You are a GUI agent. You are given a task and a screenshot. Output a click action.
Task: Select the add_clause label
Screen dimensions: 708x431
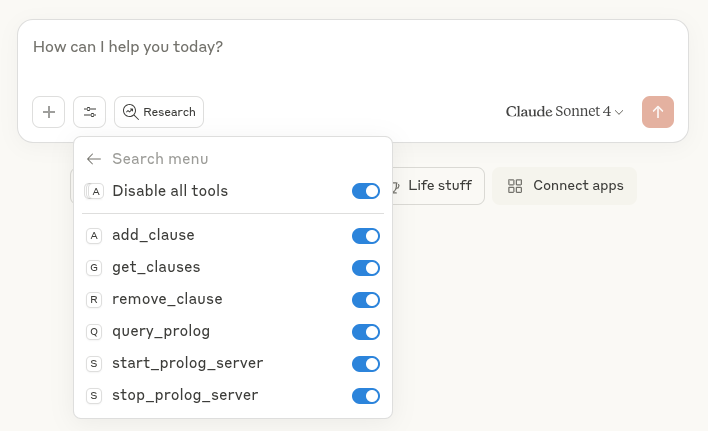coord(153,235)
